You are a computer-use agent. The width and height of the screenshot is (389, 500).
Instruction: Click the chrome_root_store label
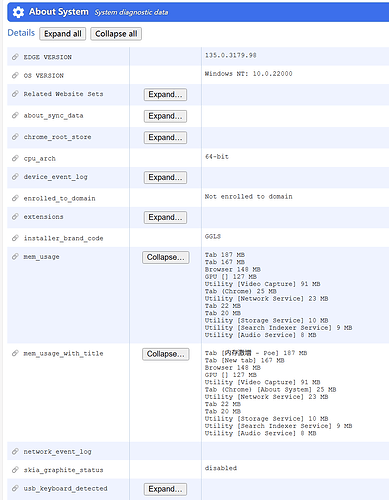[57, 137]
